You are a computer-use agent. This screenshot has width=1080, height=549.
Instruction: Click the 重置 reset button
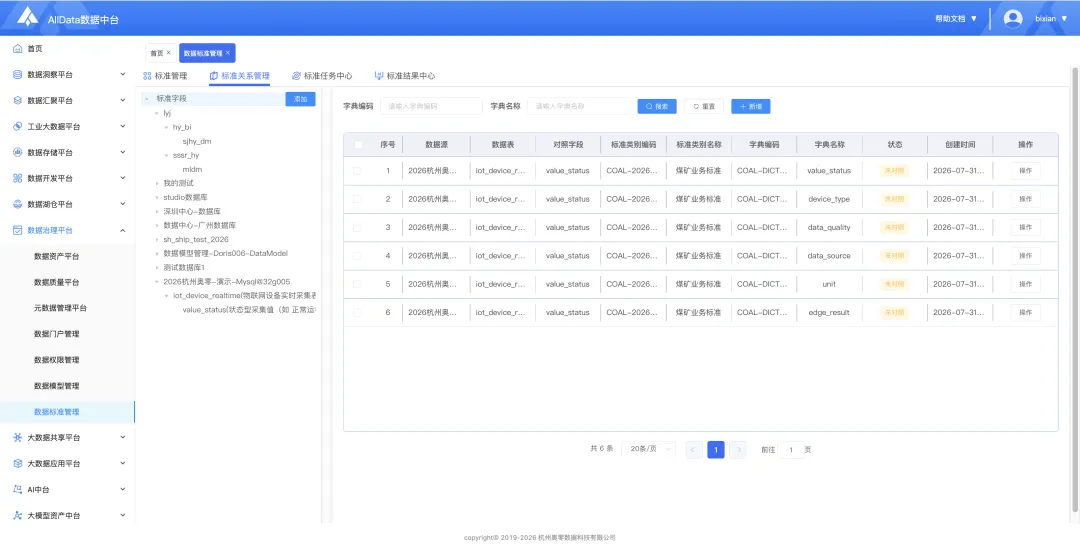(704, 107)
